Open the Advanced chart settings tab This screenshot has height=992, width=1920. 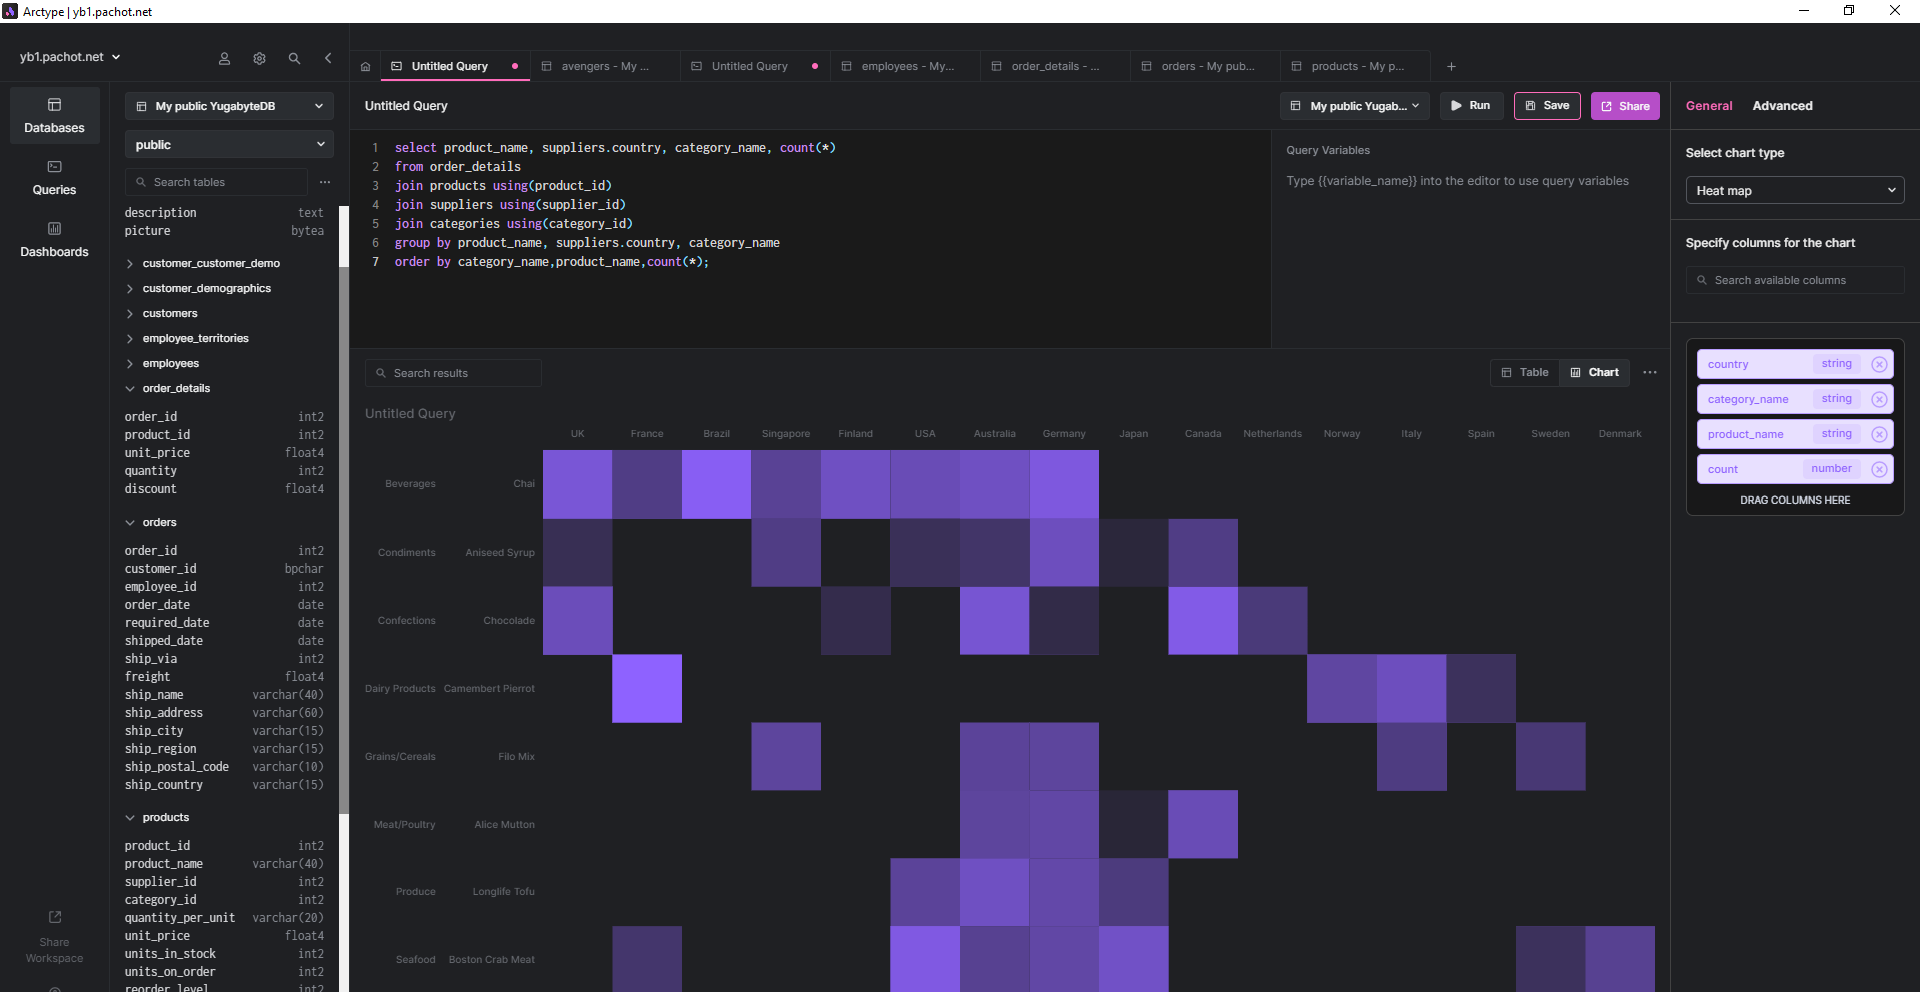[x=1782, y=106]
